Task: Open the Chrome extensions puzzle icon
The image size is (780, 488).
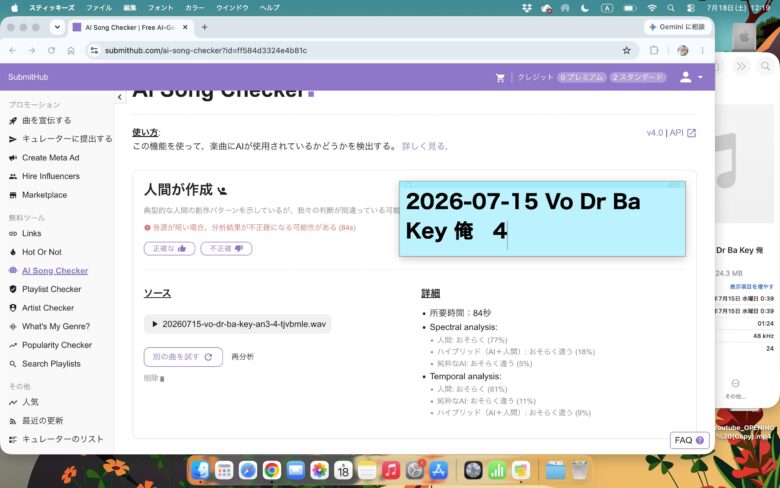Action: [654, 50]
